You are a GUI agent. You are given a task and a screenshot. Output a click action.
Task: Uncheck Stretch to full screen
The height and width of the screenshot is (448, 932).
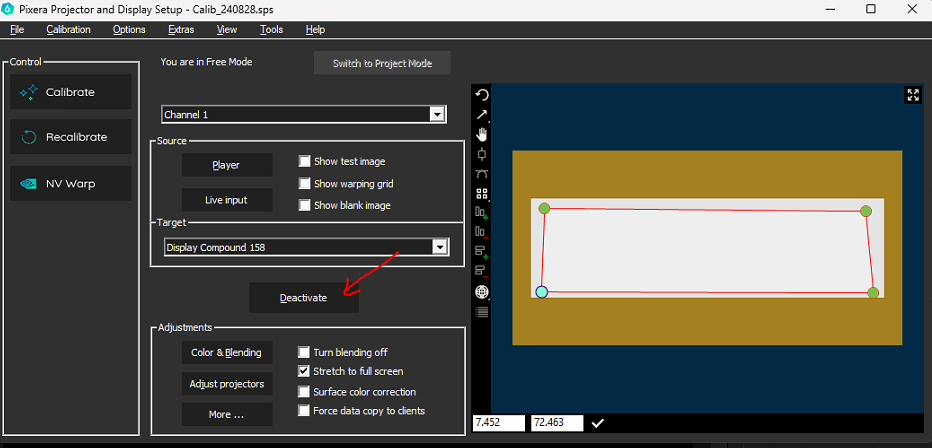[x=305, y=371]
